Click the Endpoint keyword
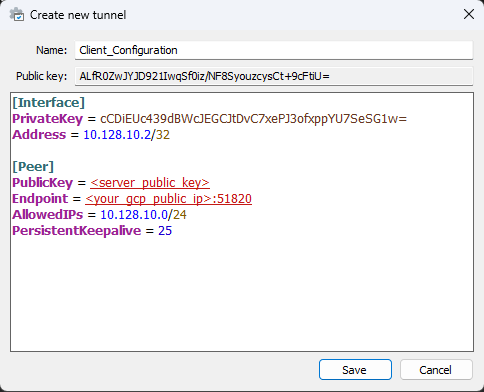Screen dimensions: 484x392 (x=40, y=199)
